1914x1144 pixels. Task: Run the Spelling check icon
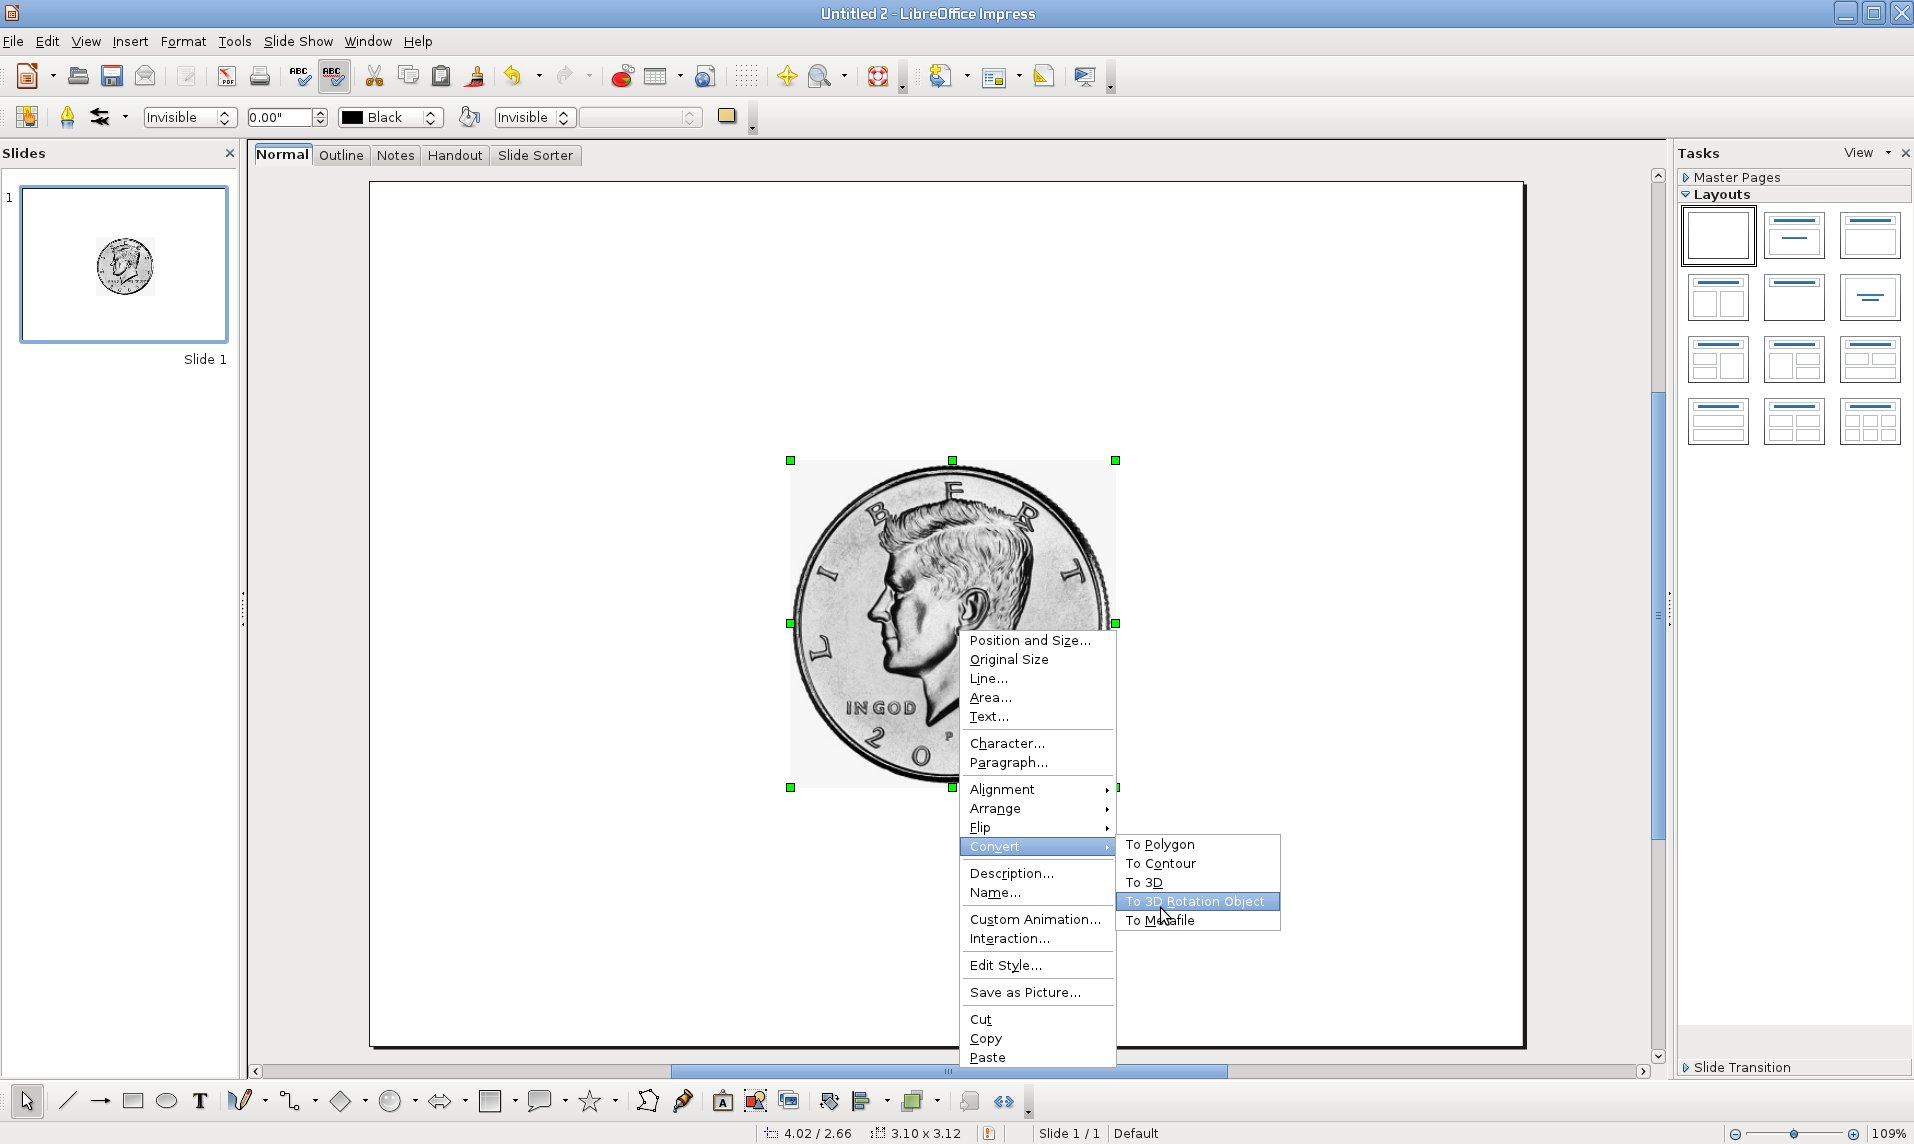(x=299, y=76)
